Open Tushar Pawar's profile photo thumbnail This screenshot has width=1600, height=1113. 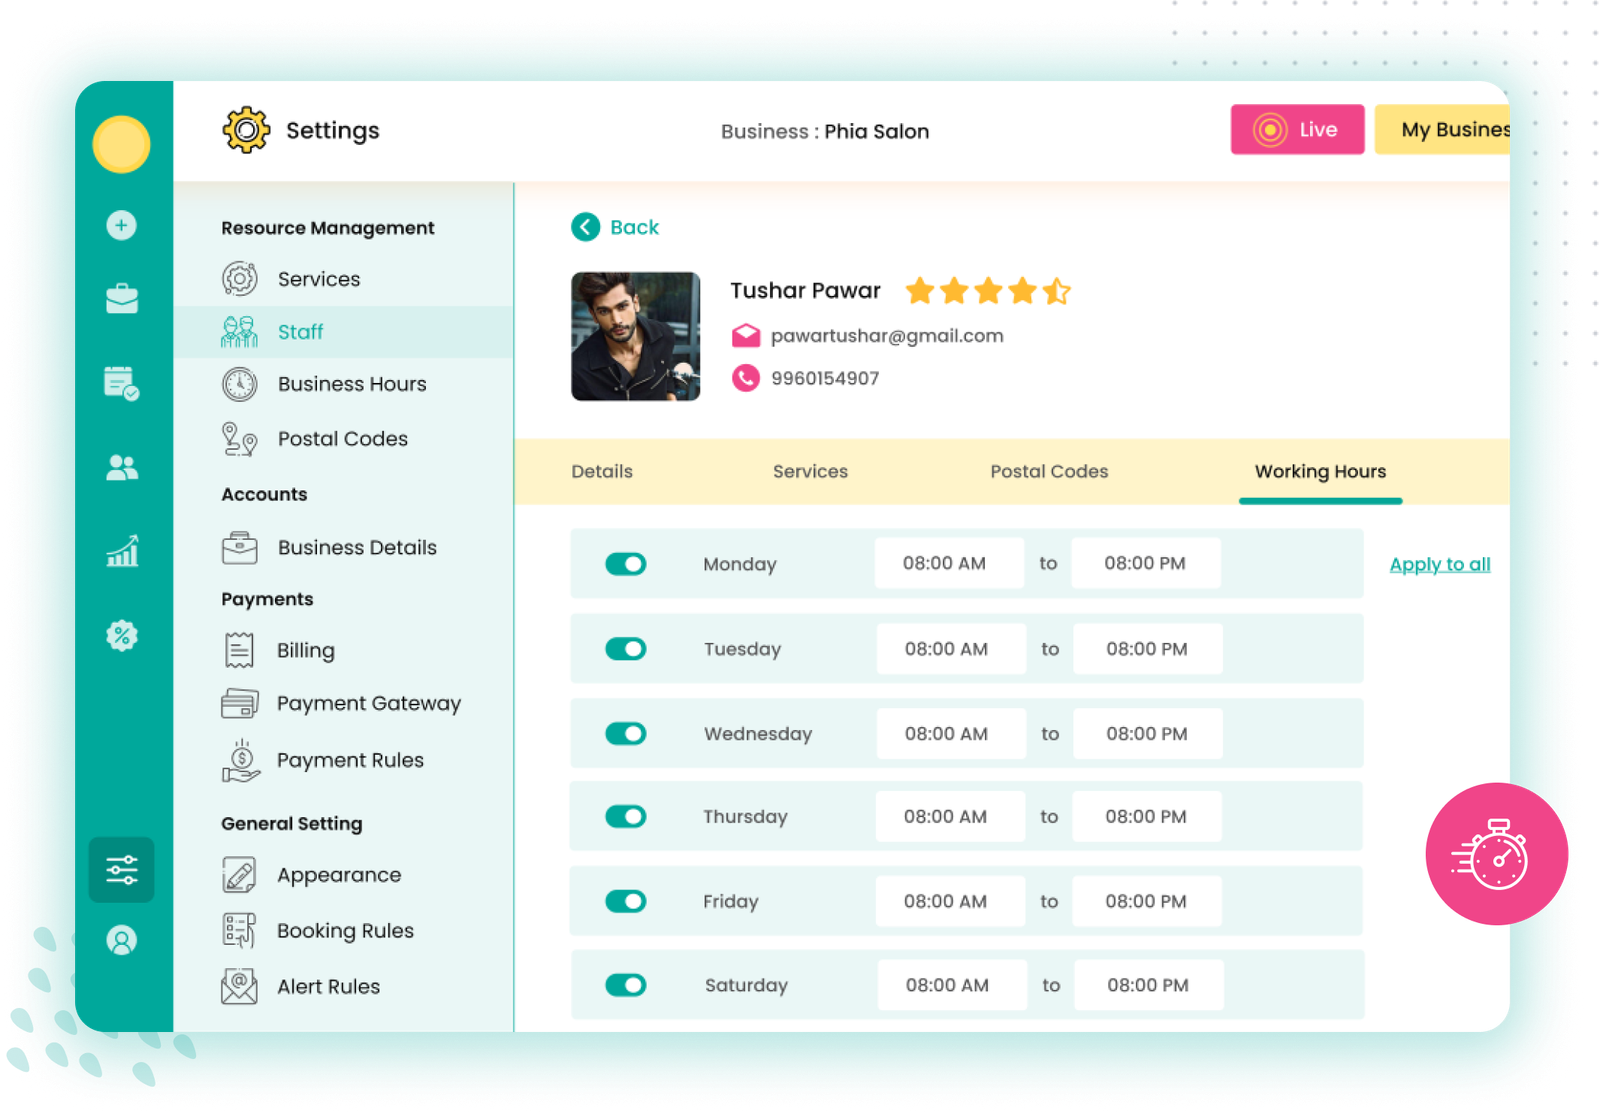click(635, 336)
